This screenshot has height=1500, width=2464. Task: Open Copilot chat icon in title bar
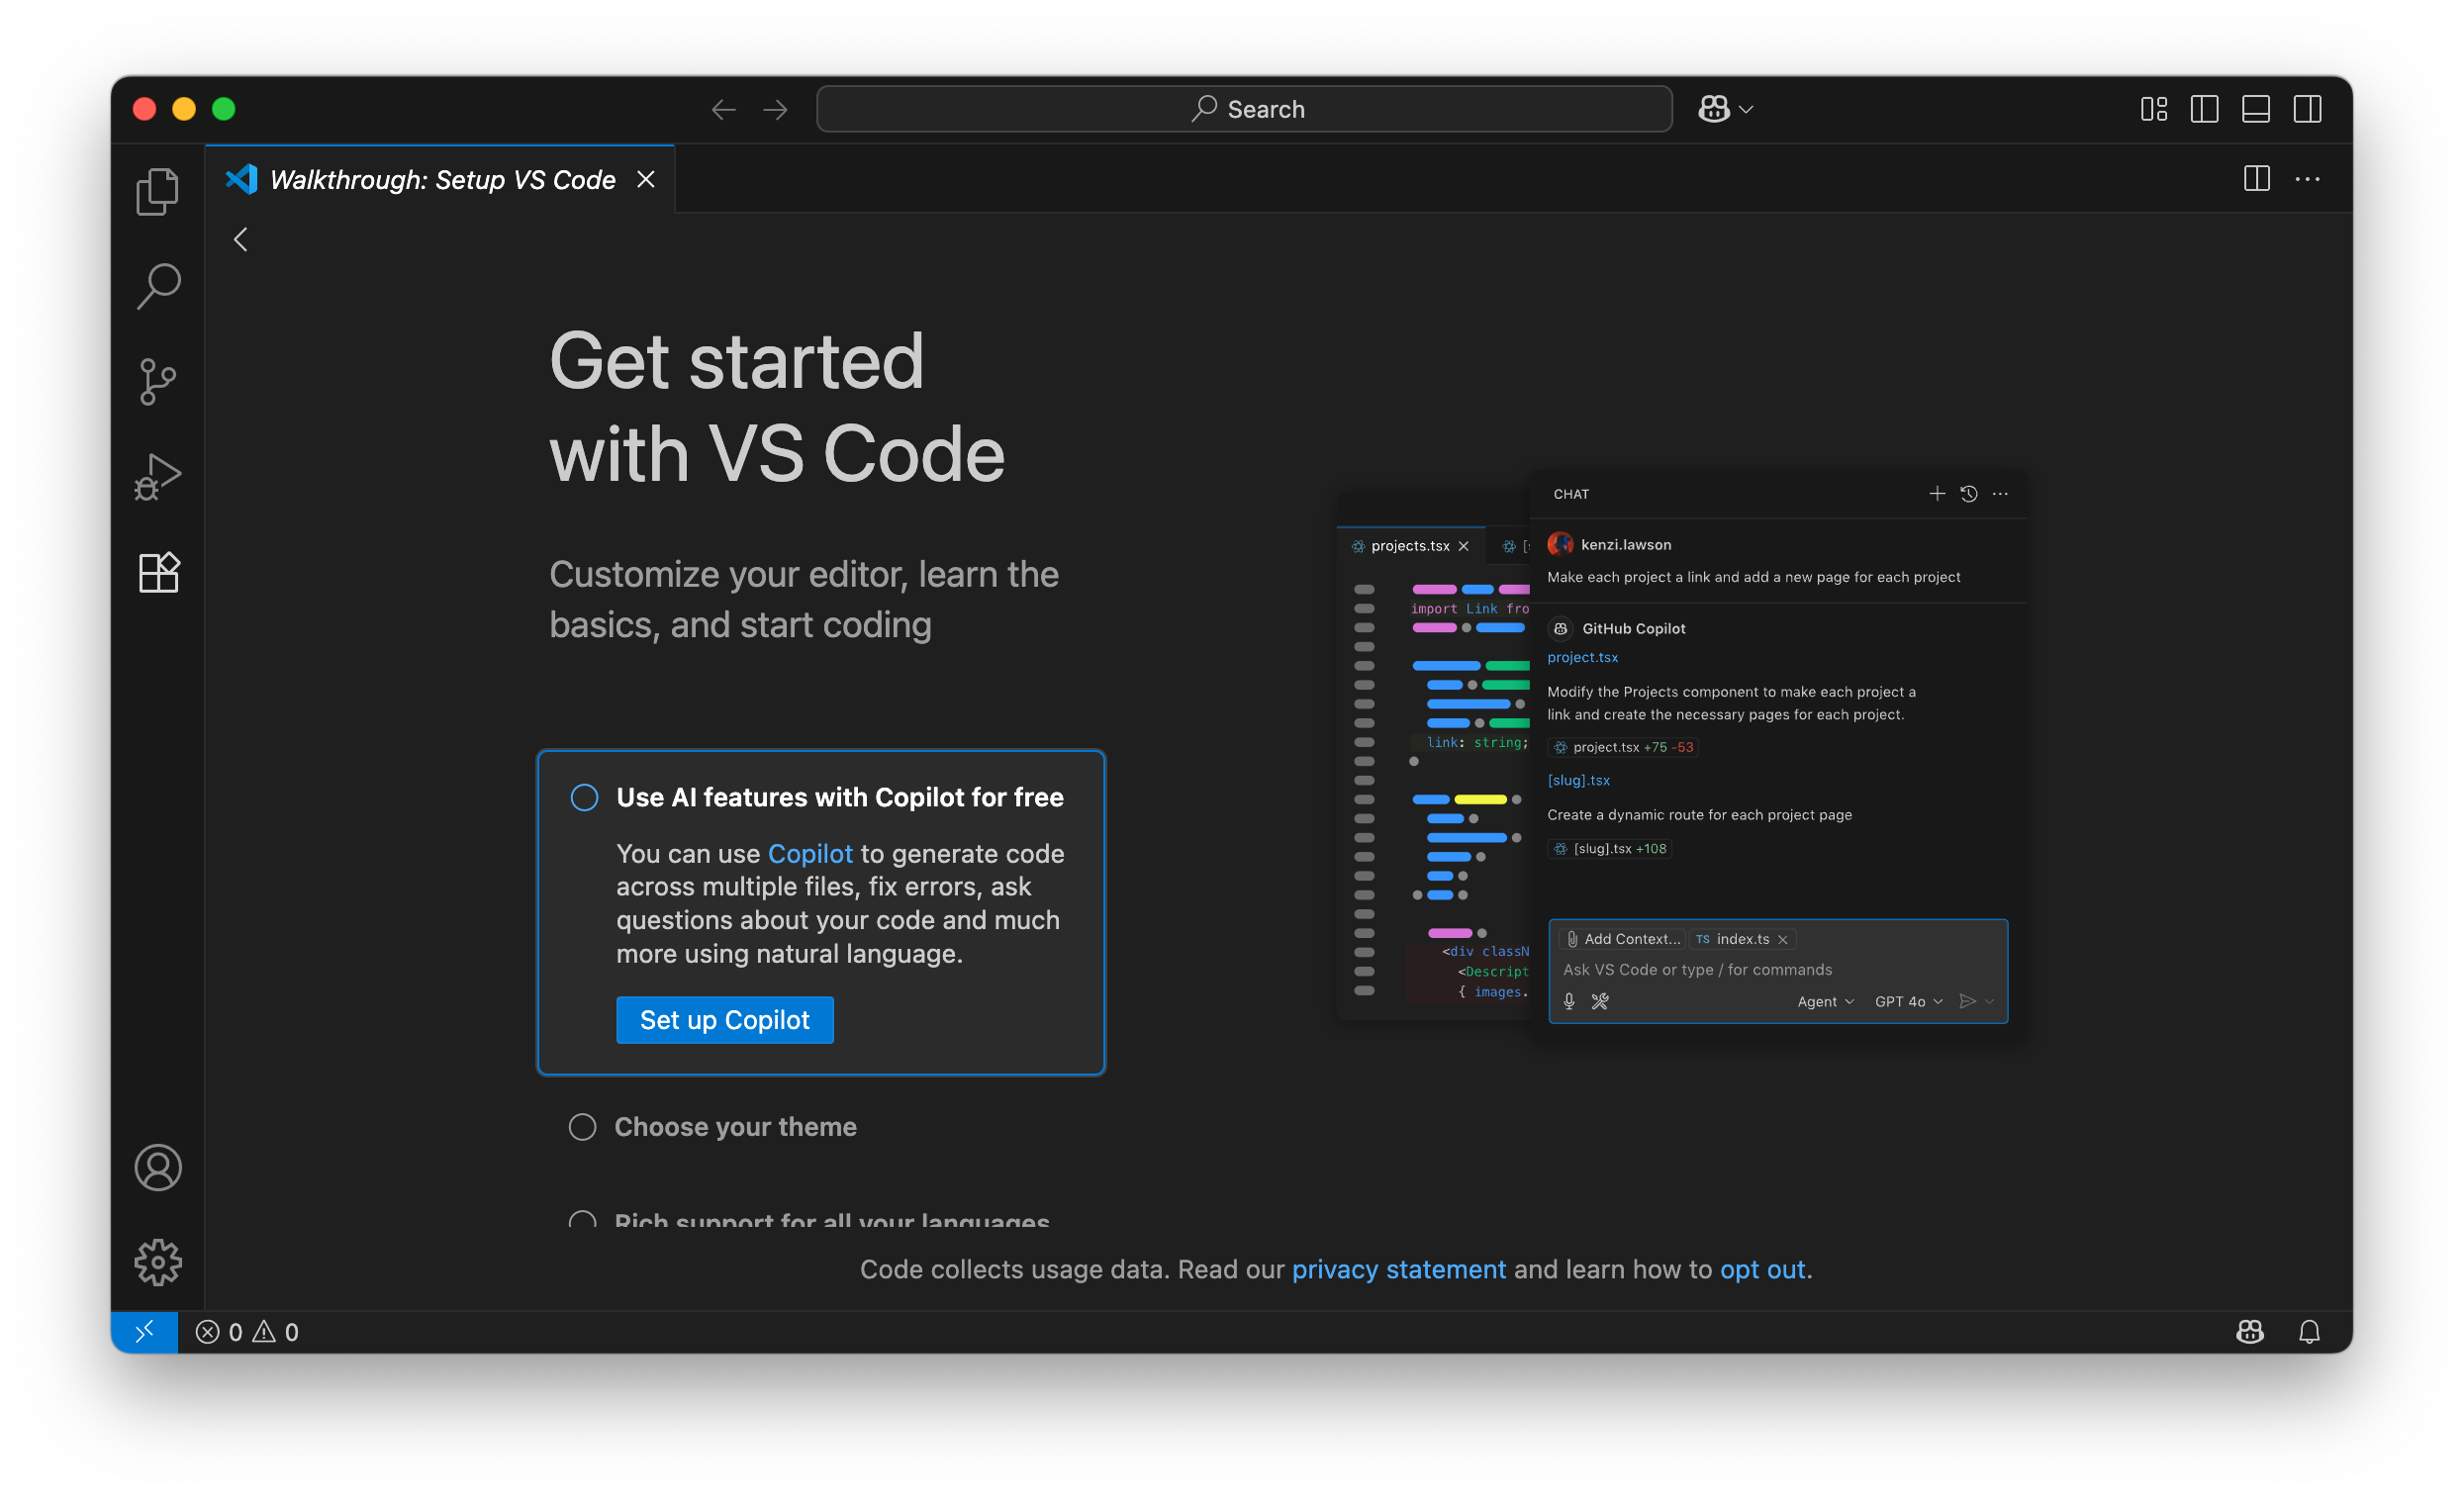click(x=1714, y=109)
